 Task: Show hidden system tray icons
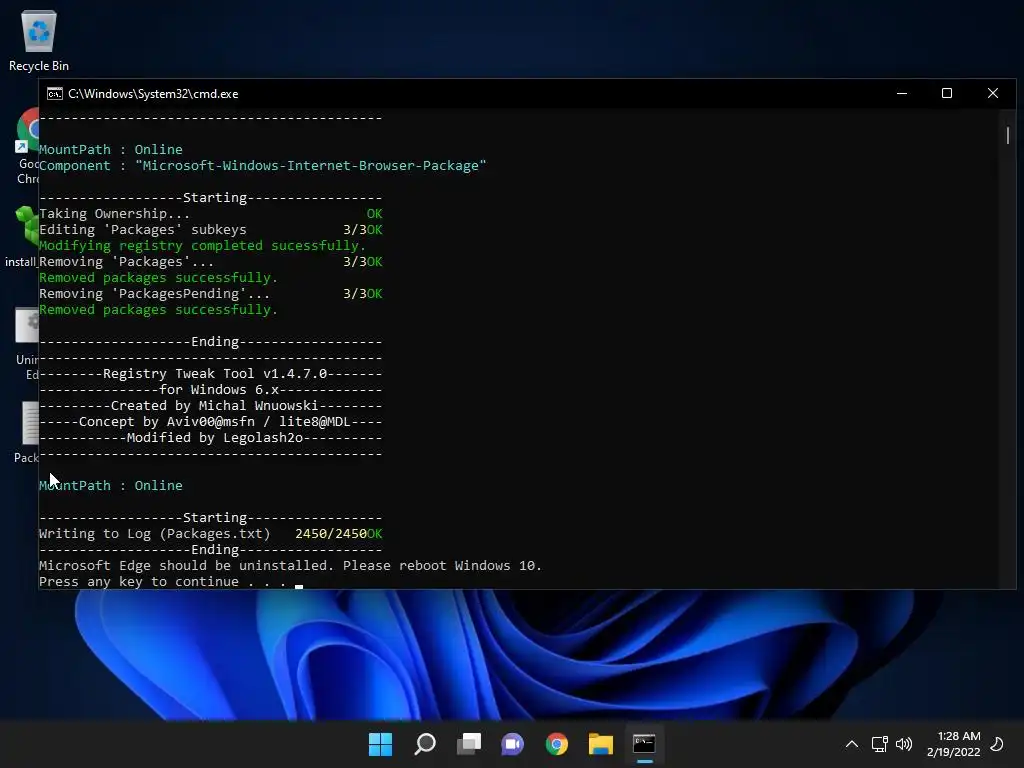tap(852, 744)
